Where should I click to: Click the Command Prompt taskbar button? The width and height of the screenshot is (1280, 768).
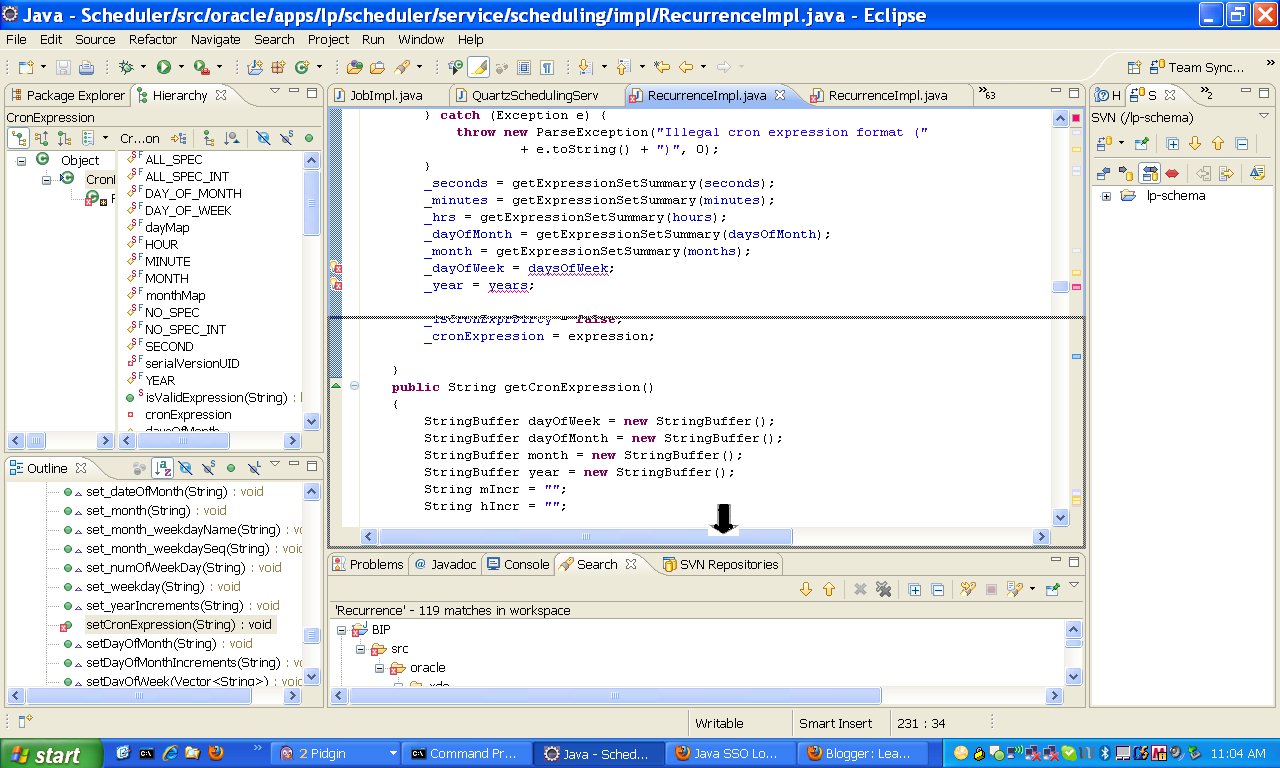point(466,751)
